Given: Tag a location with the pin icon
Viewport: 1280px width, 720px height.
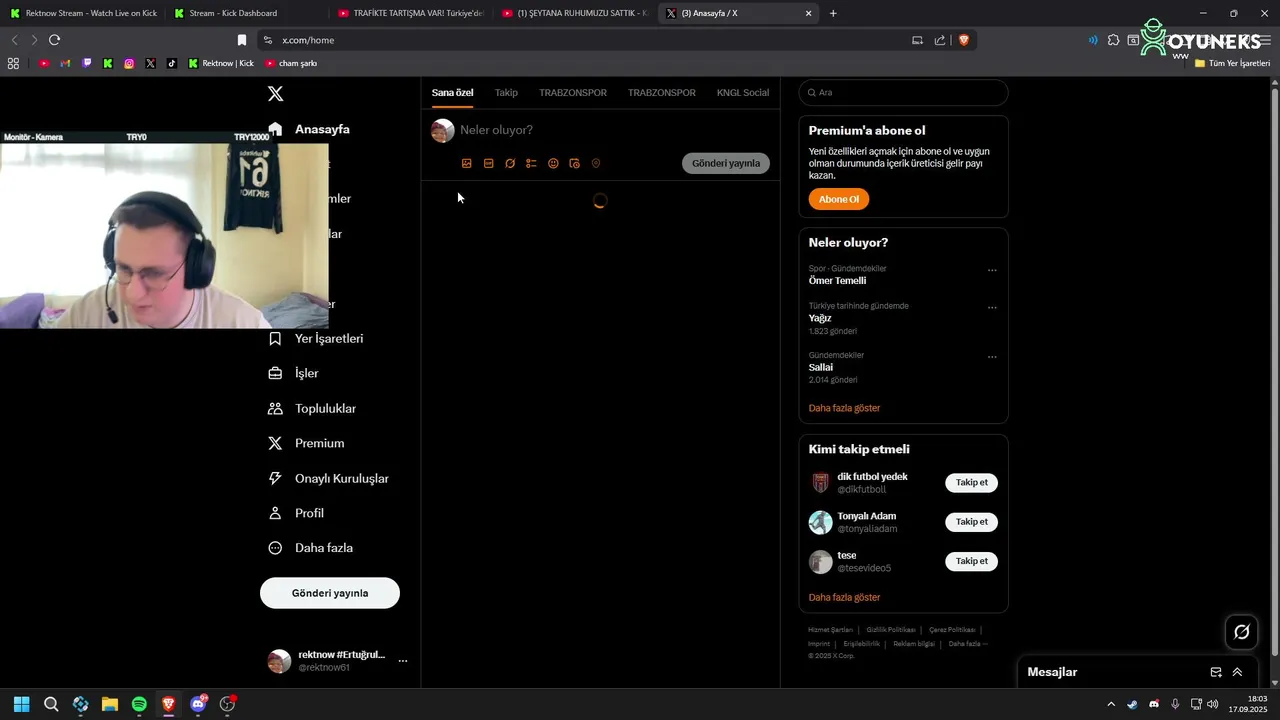Looking at the screenshot, I should coord(596,163).
